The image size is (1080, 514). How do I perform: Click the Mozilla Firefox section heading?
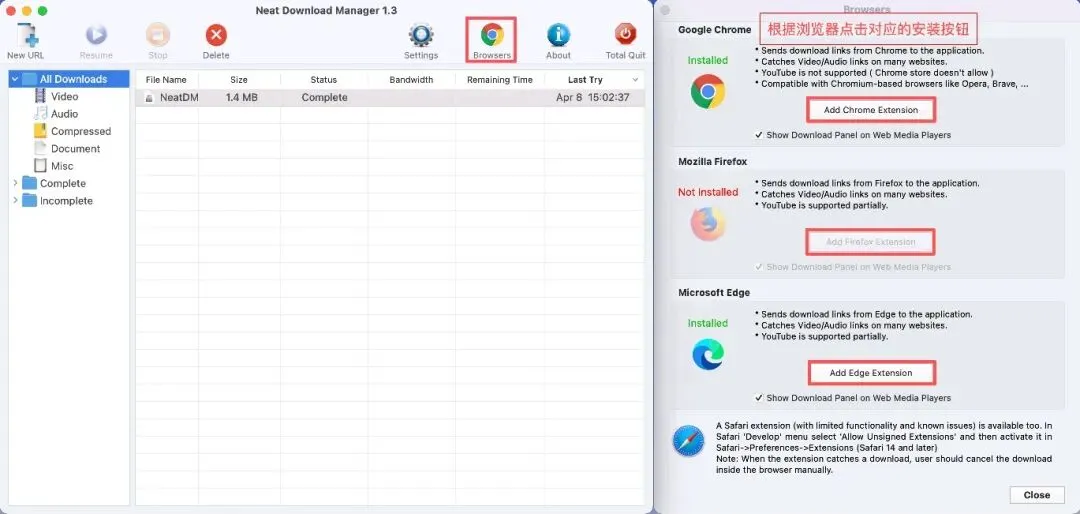pos(712,161)
